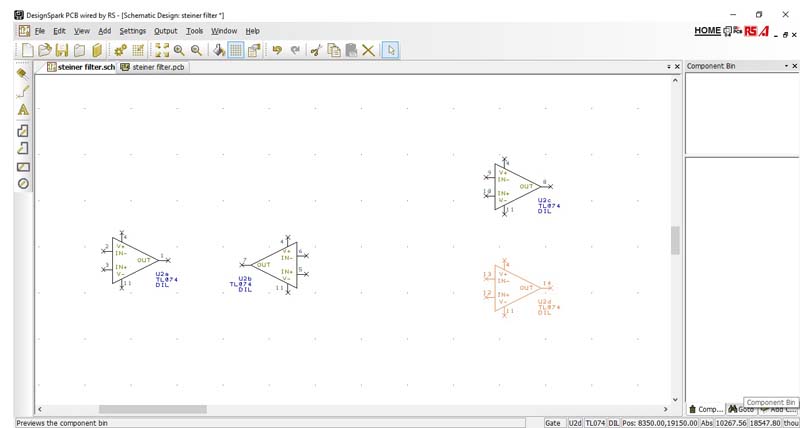Viewport: 800px width, 428px height.
Task: Open the document tab list dropdown arrow
Action: [x=669, y=67]
